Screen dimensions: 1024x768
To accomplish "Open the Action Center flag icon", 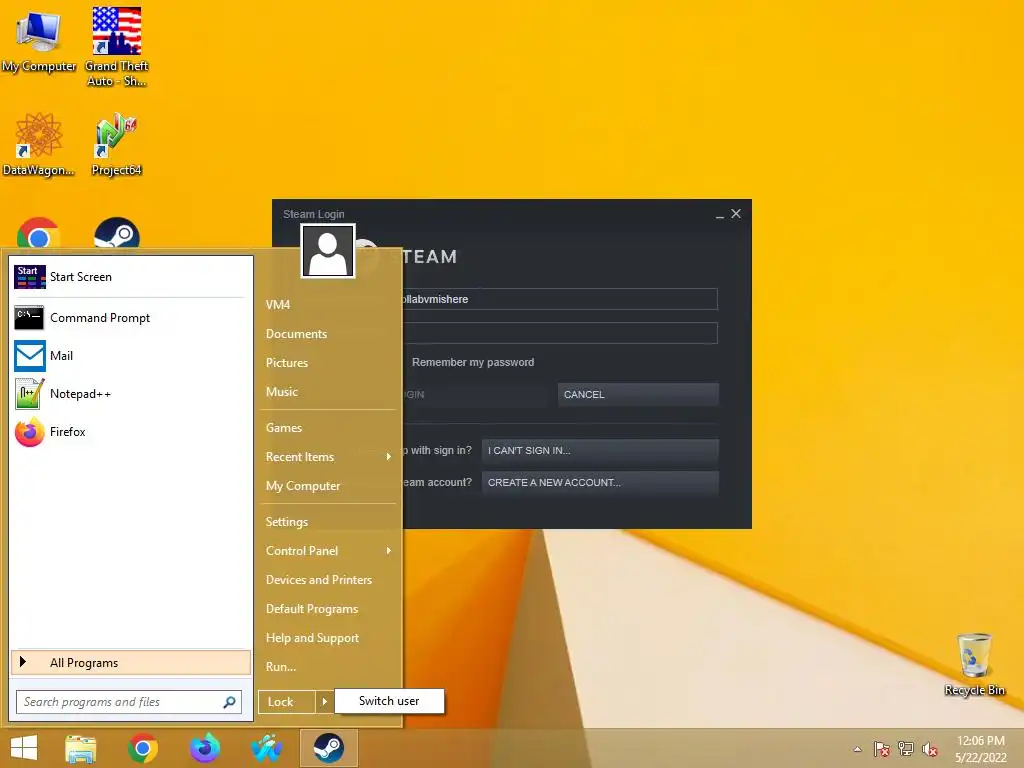I will (881, 749).
